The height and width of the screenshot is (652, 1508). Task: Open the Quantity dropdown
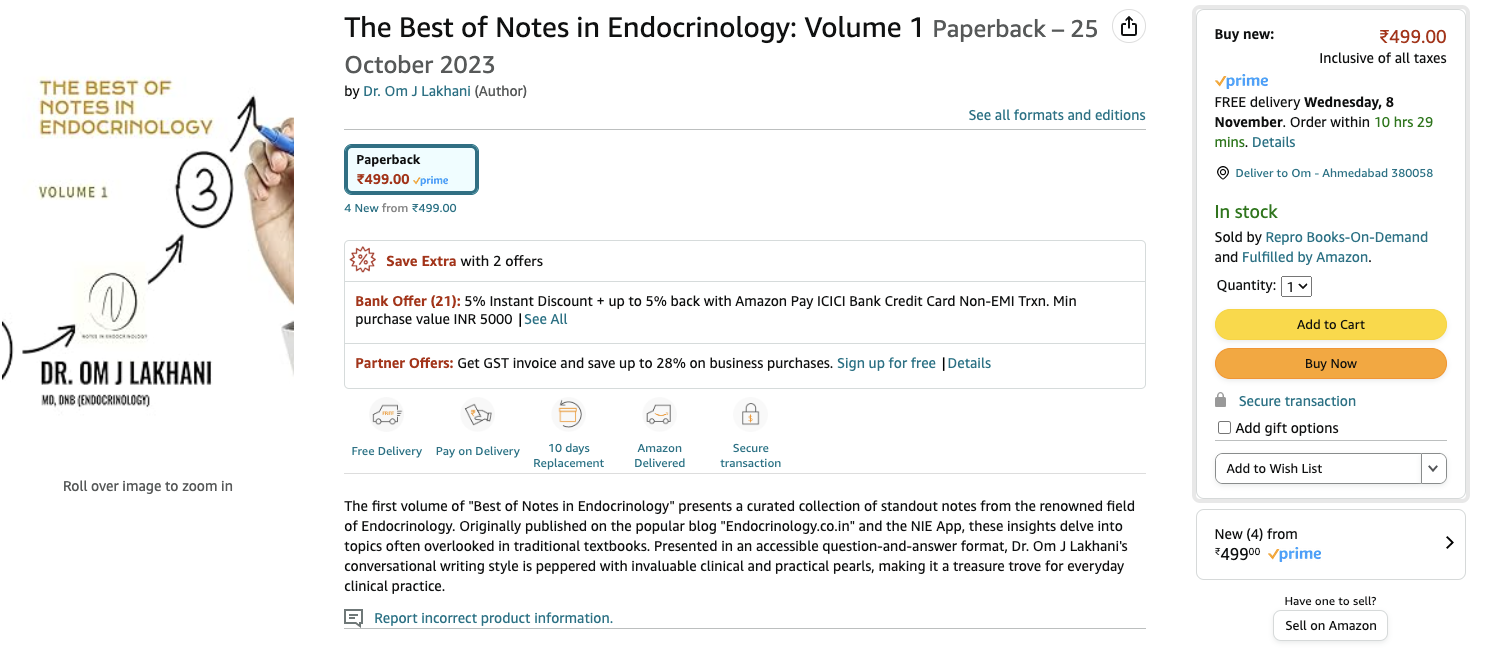click(x=1297, y=286)
